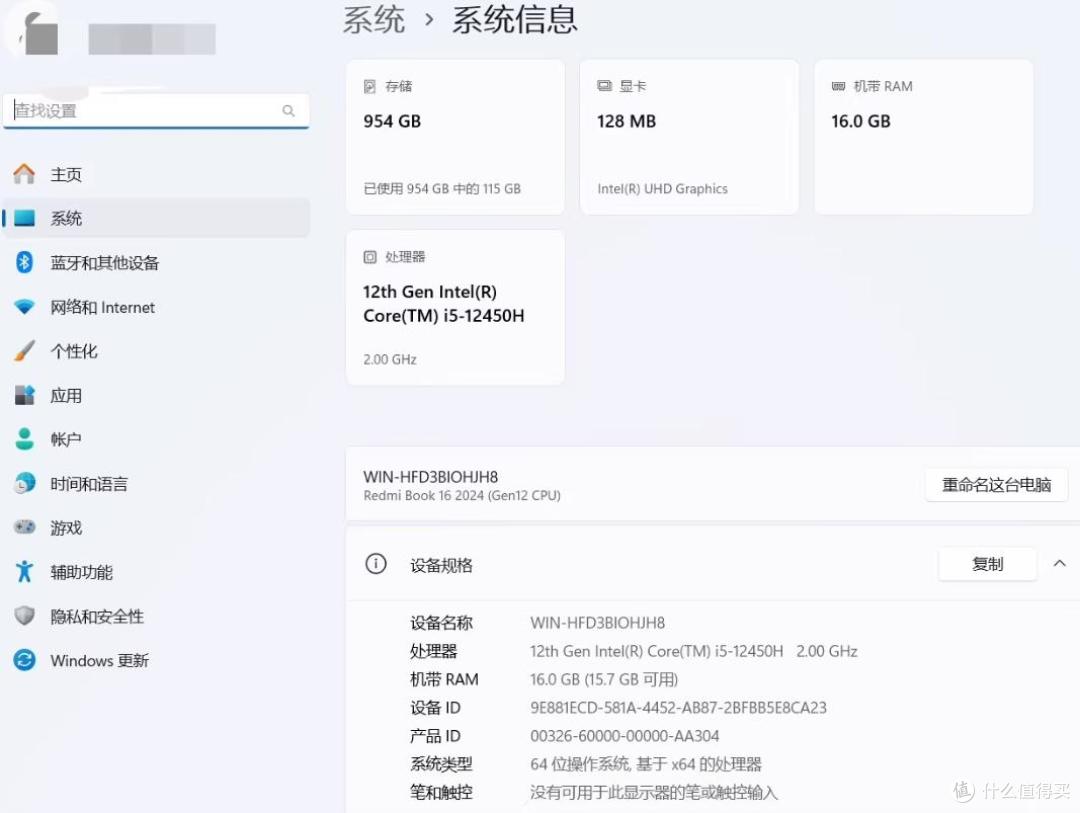Open 网络和 Internet settings
The image size is (1080, 813).
click(x=156, y=307)
